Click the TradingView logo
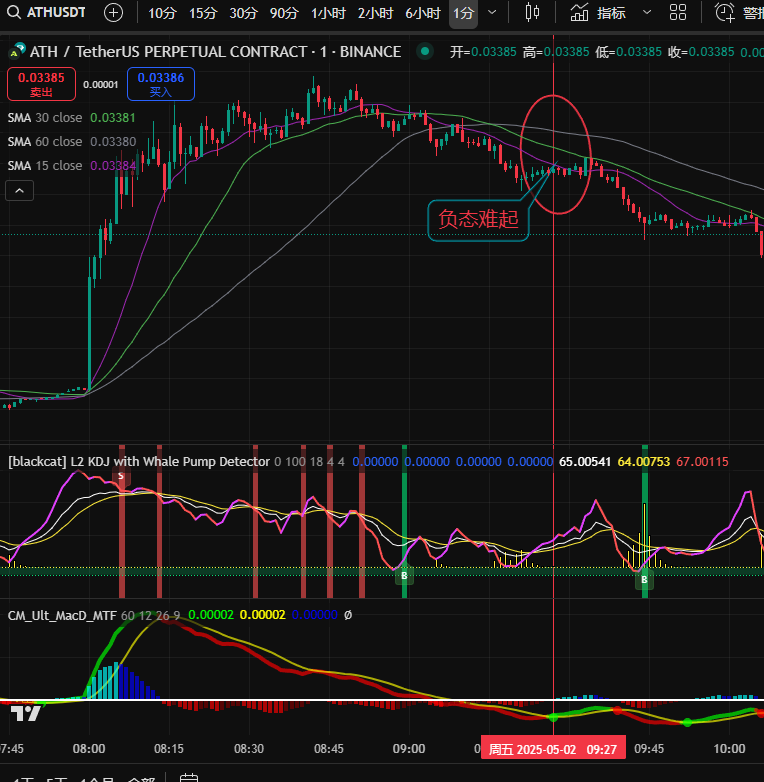The height and width of the screenshot is (782, 764). (x=25, y=714)
